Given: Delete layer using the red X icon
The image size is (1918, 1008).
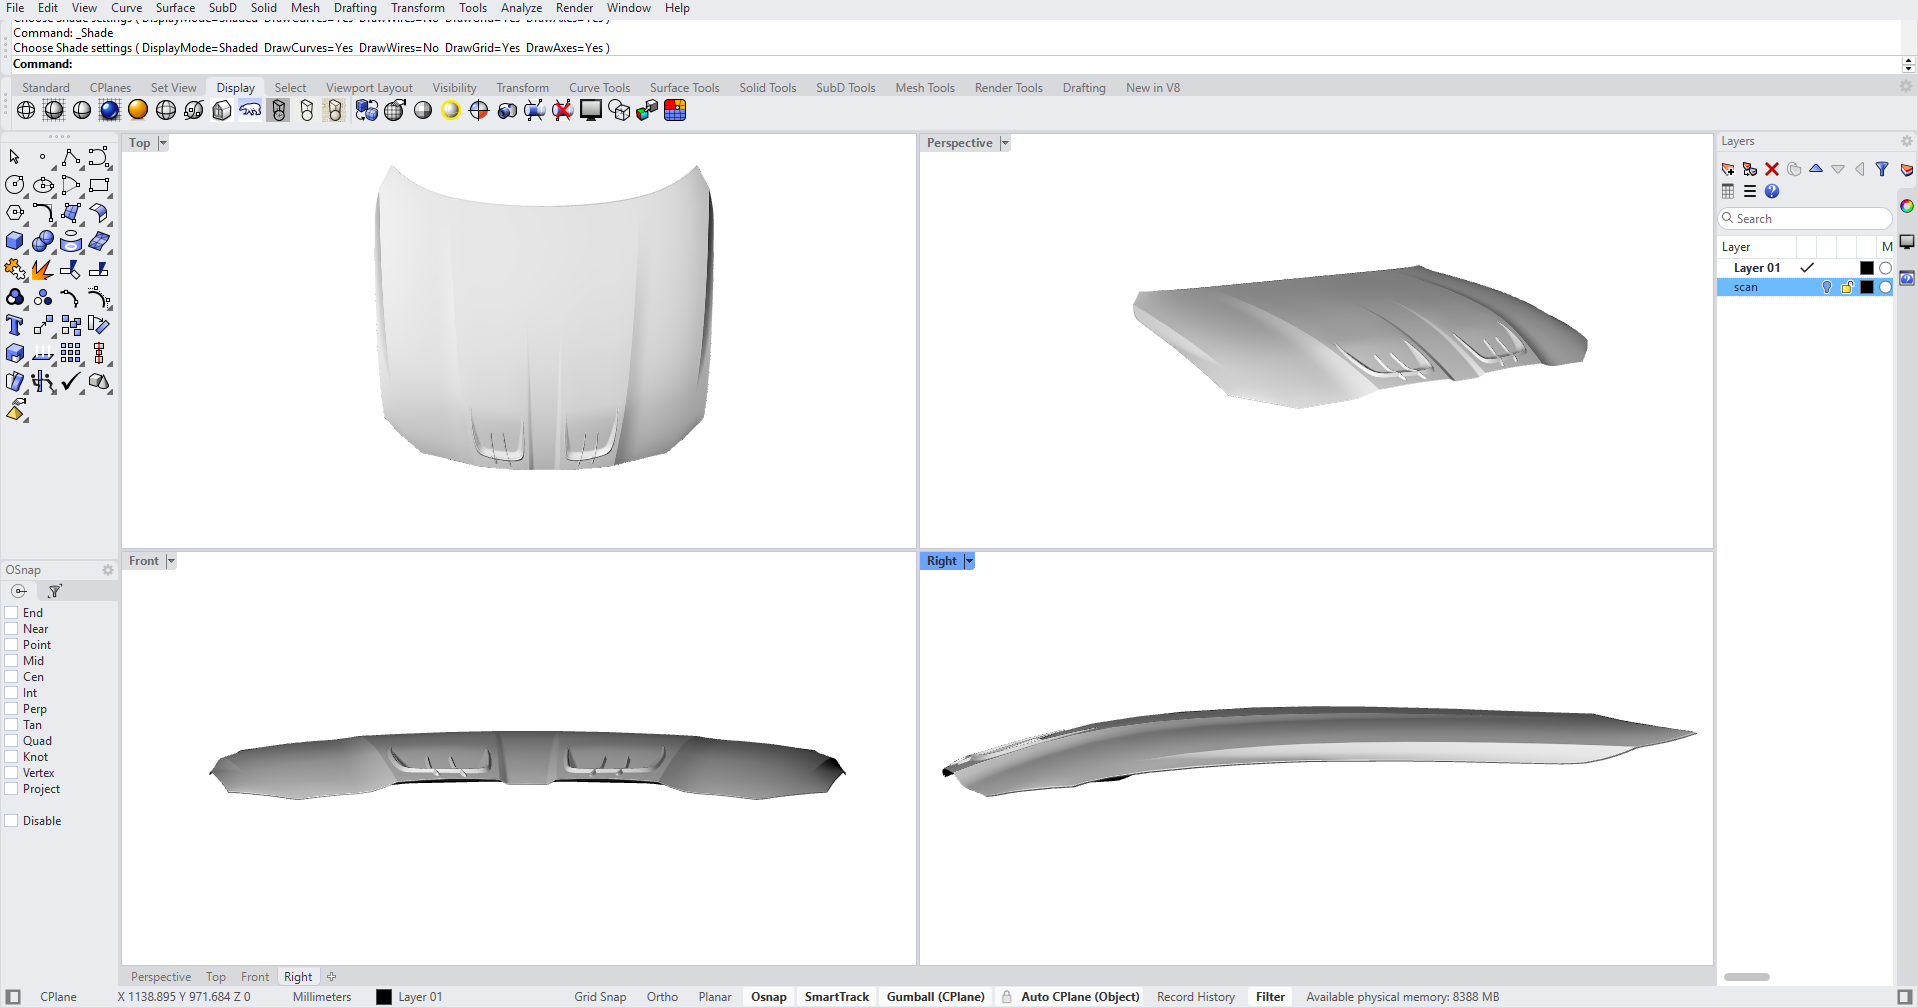Looking at the screenshot, I should click(1772, 169).
